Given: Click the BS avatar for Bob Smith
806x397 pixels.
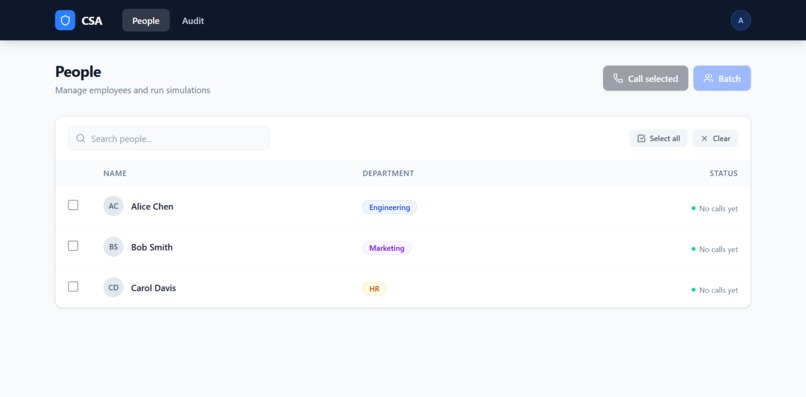Looking at the screenshot, I should [113, 247].
